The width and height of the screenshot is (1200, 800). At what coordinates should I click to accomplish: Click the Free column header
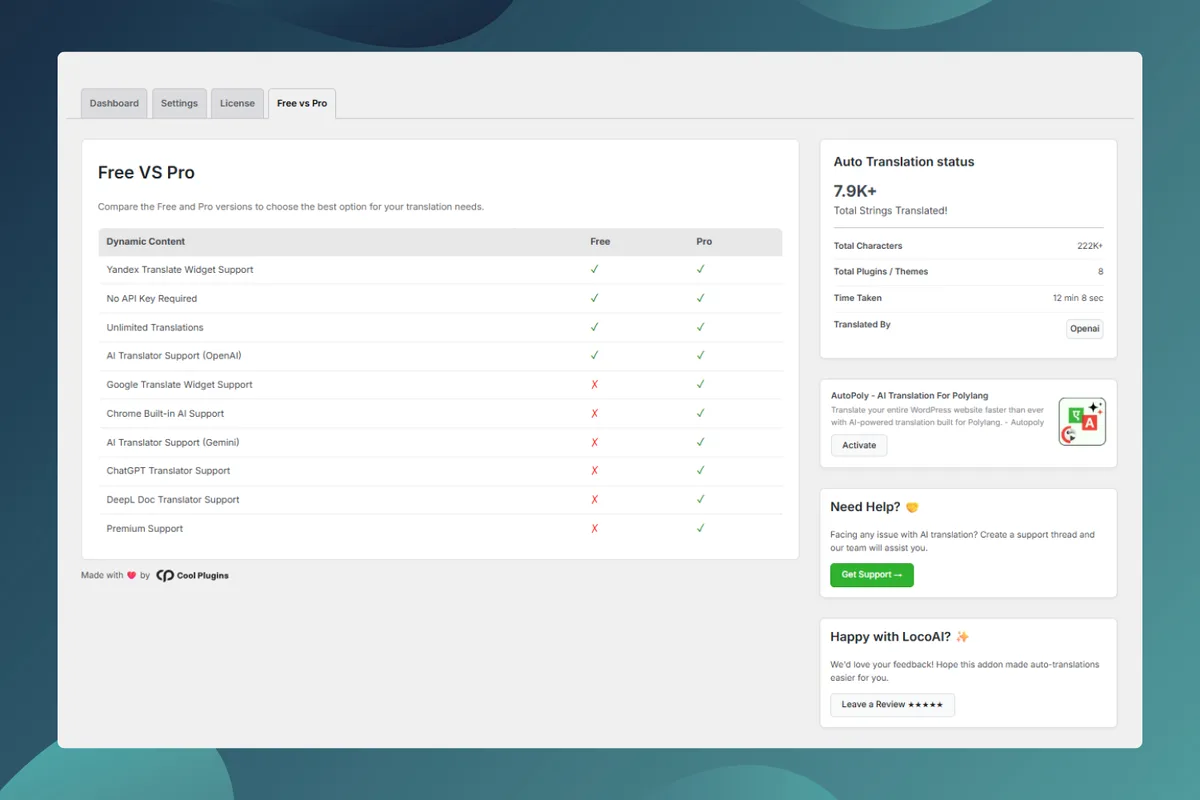point(600,241)
